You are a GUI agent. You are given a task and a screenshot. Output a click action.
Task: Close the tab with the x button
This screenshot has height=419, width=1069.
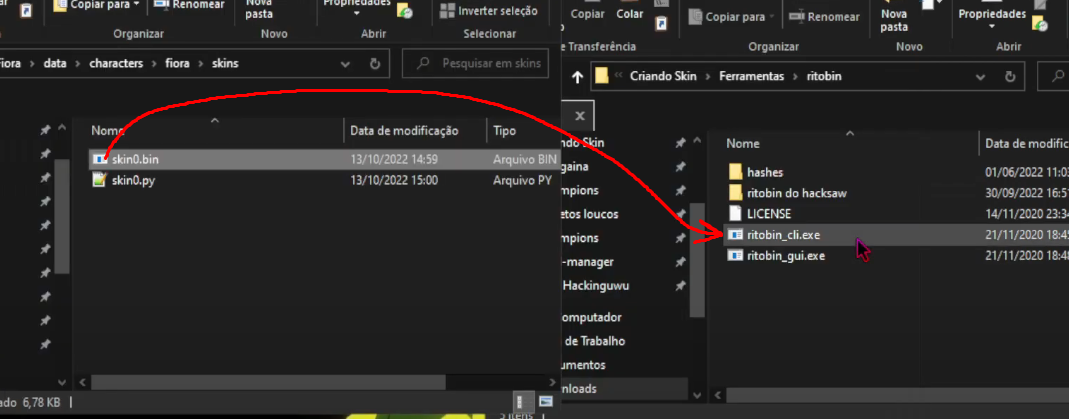579,116
